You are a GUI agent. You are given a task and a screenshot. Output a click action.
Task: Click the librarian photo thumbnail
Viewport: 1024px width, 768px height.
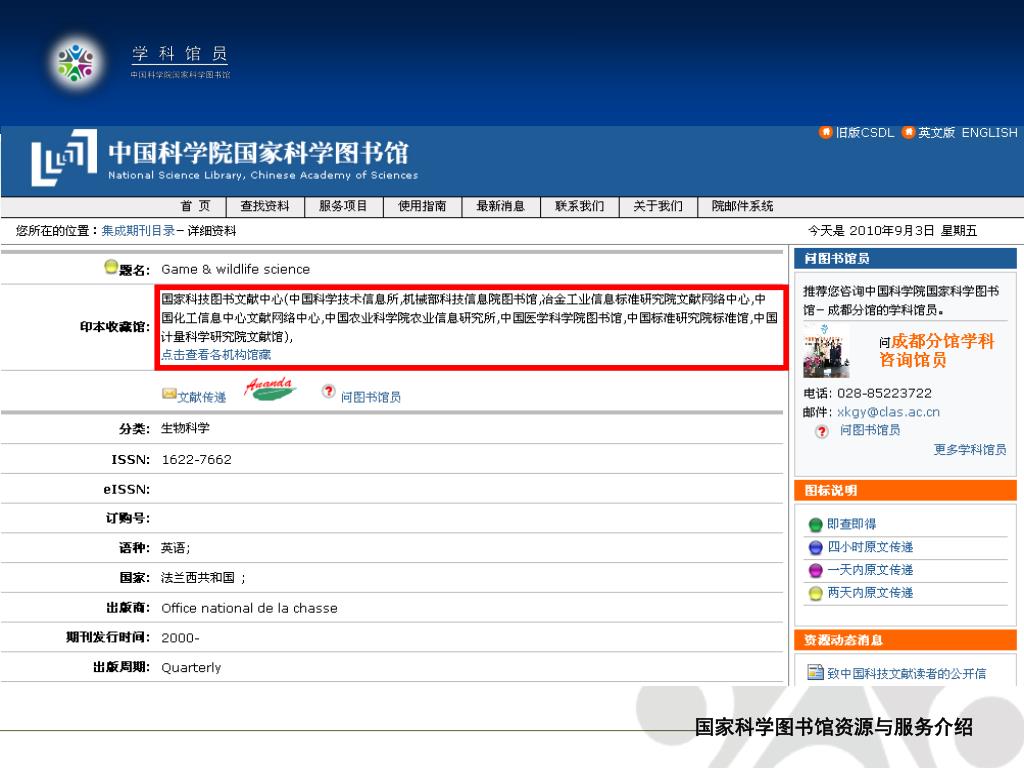(826, 350)
